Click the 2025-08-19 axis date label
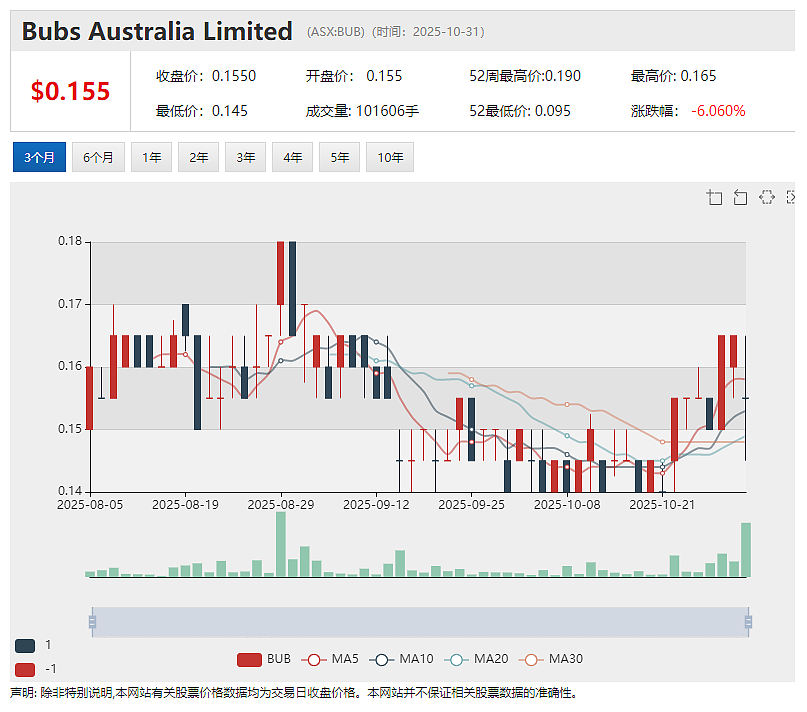This screenshot has width=807, height=712. [185, 505]
